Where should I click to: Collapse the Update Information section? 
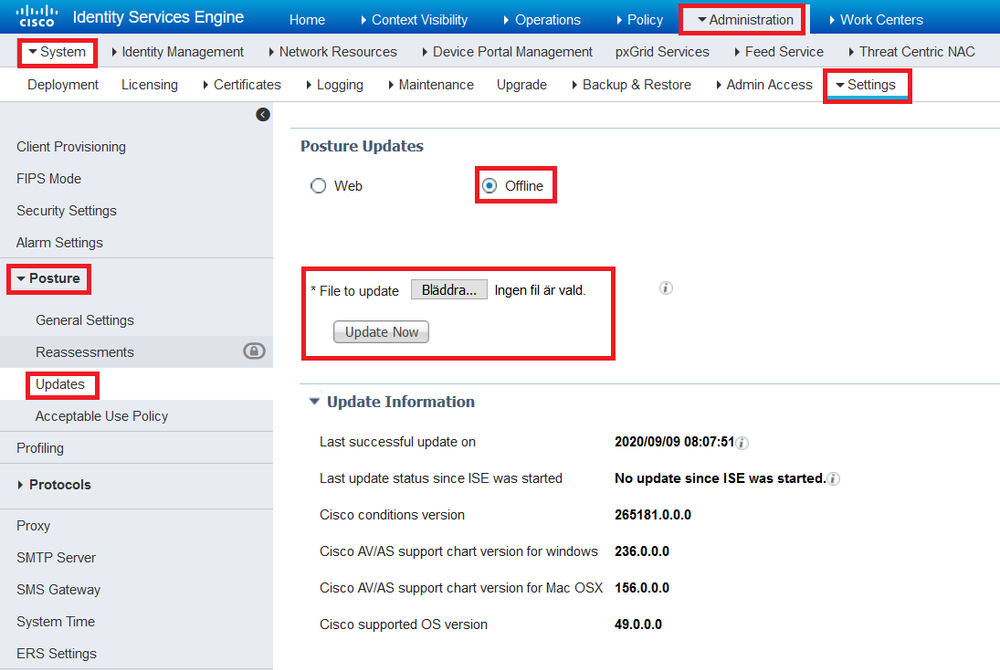click(314, 401)
